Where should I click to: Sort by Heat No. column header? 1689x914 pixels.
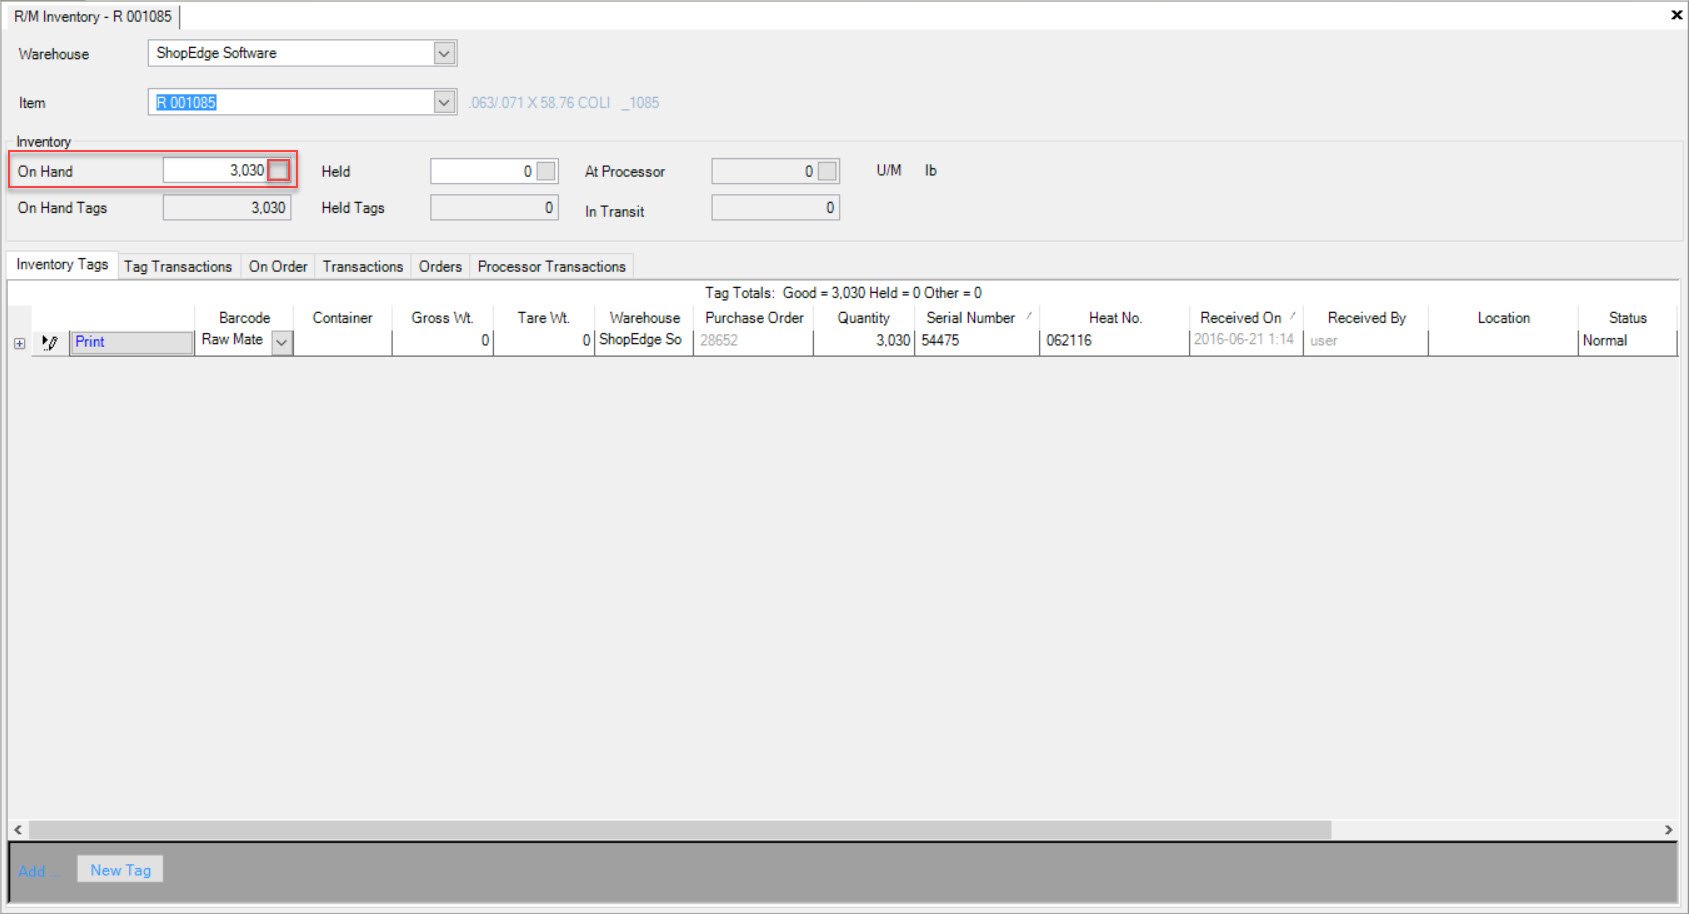[1115, 317]
